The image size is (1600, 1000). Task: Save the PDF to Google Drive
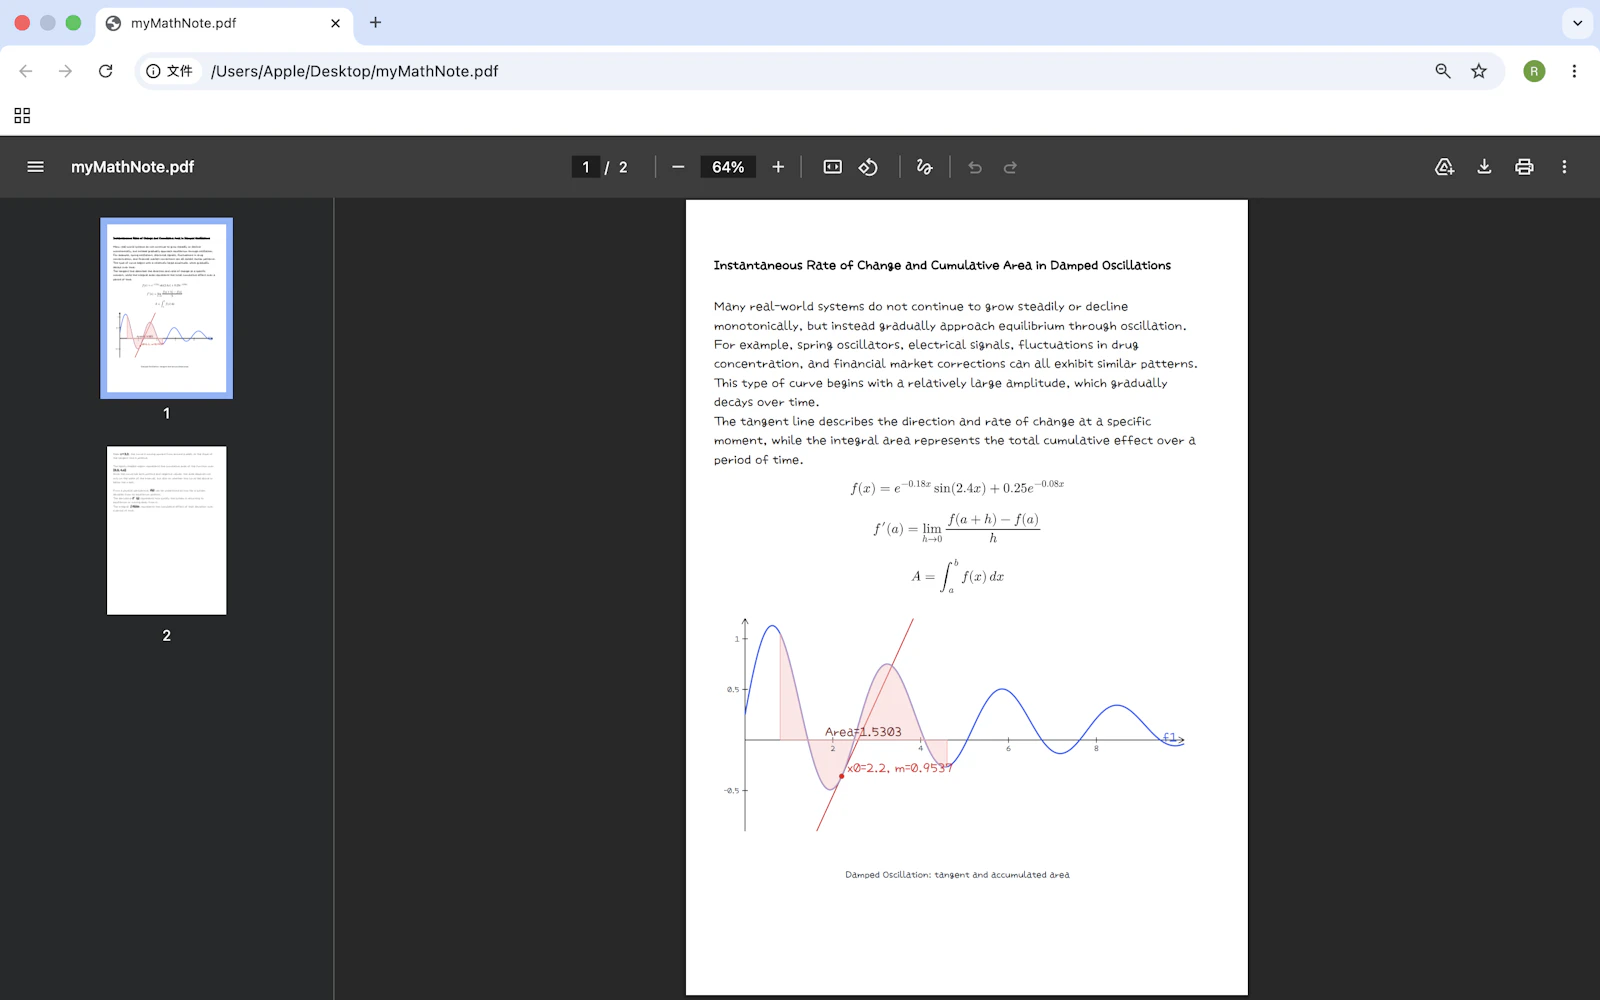[x=1444, y=167]
